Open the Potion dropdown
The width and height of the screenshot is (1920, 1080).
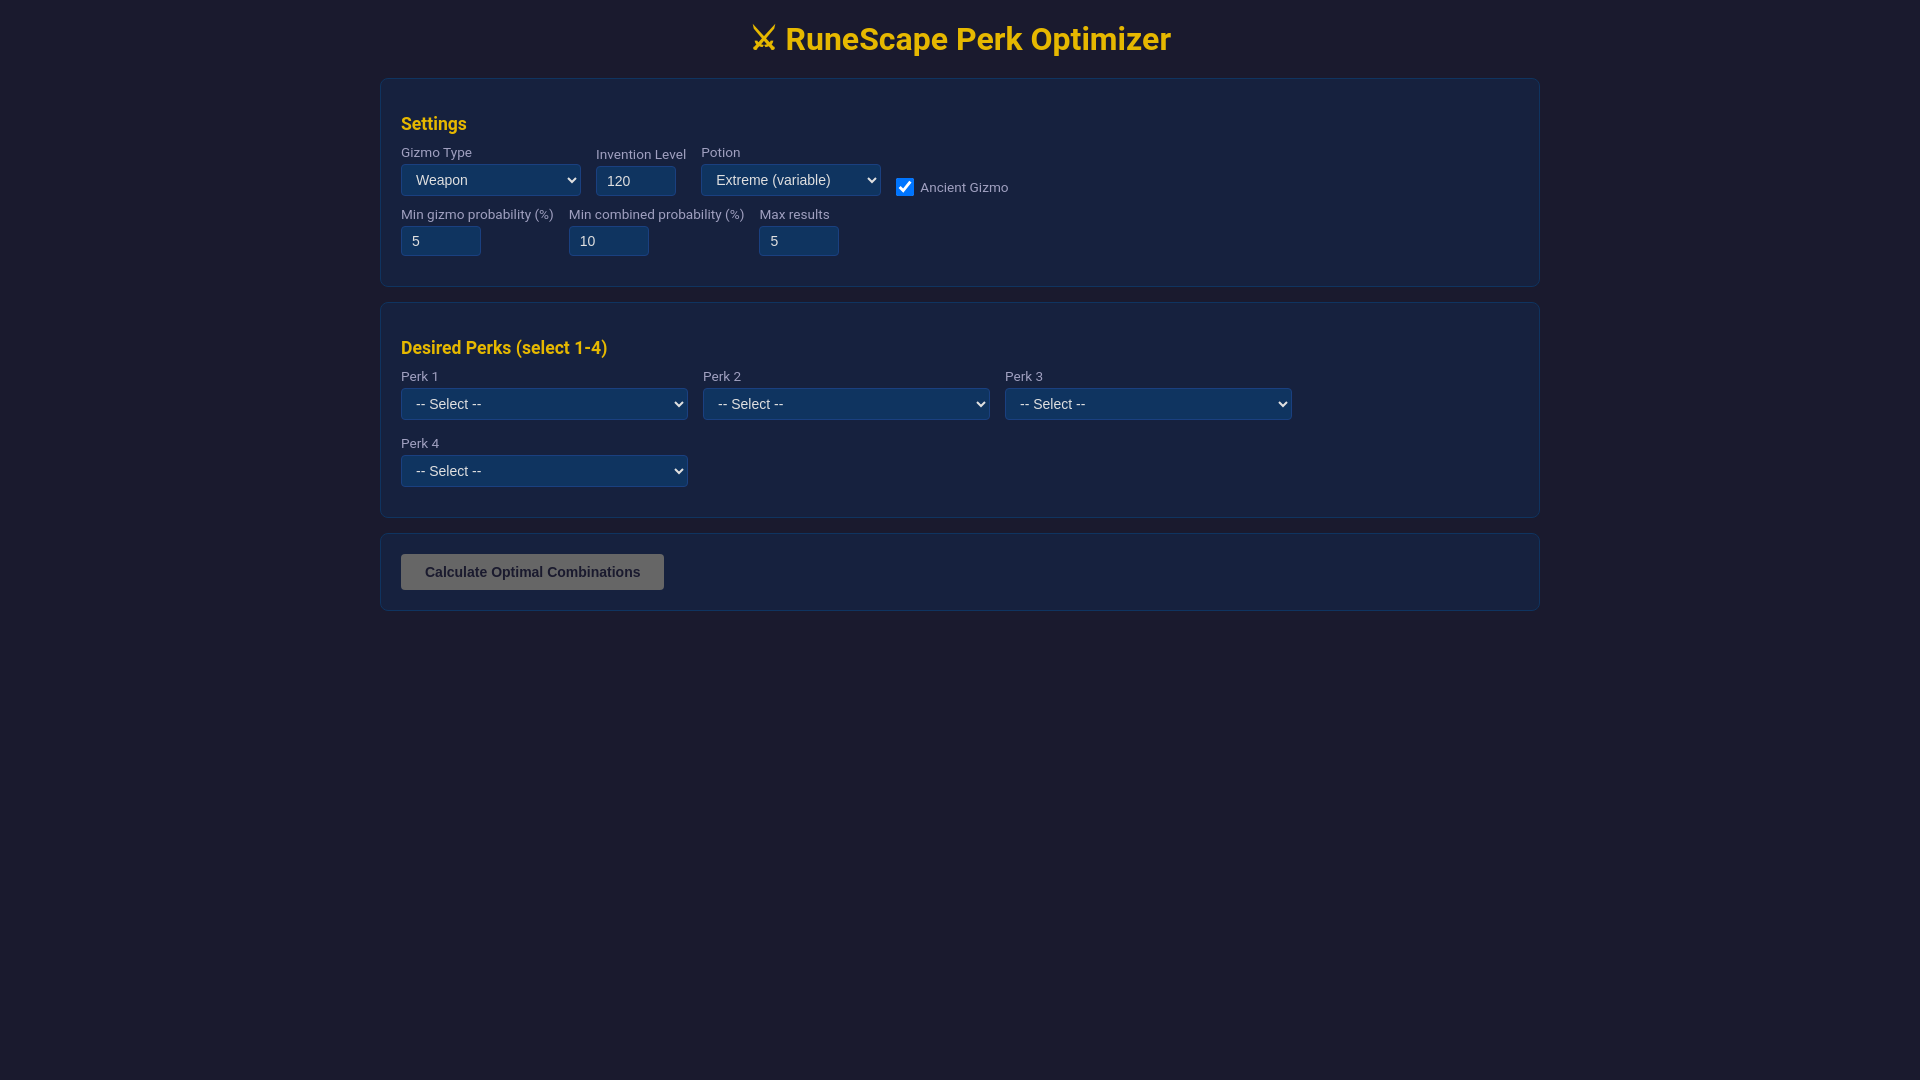coord(790,180)
